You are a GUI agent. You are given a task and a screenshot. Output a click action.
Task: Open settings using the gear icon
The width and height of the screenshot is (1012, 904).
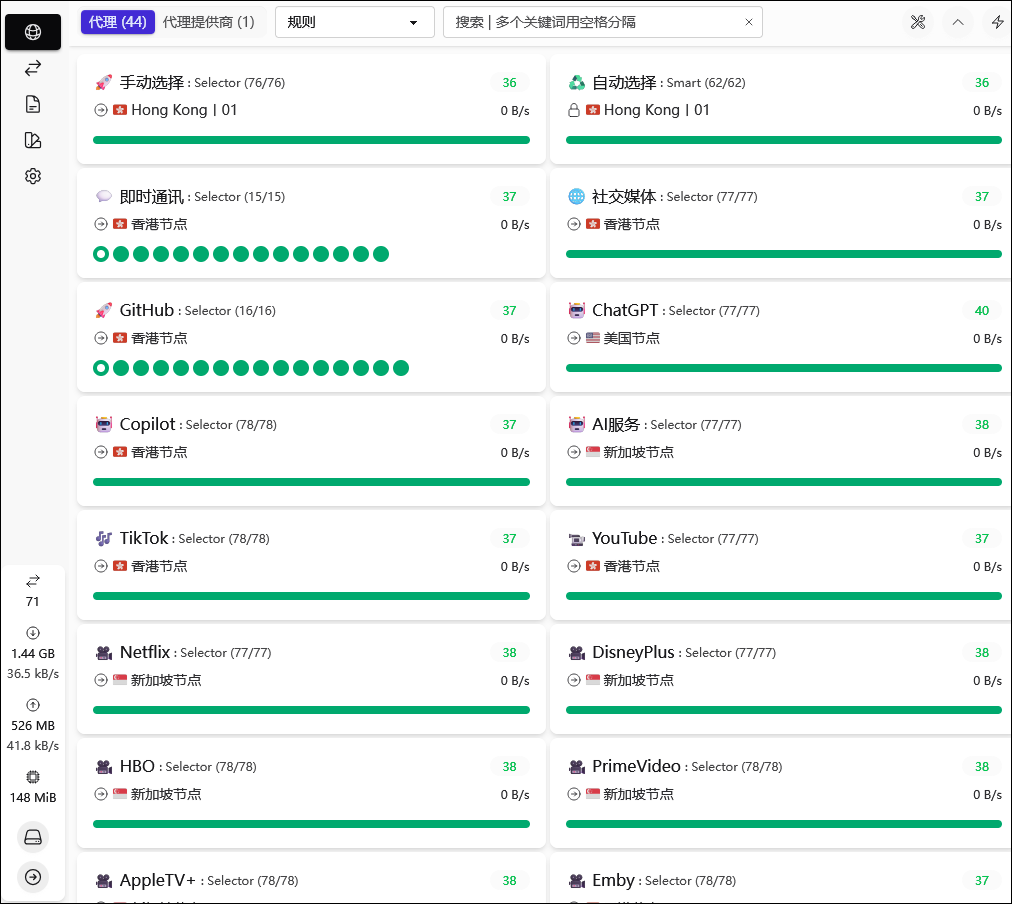click(x=33, y=176)
